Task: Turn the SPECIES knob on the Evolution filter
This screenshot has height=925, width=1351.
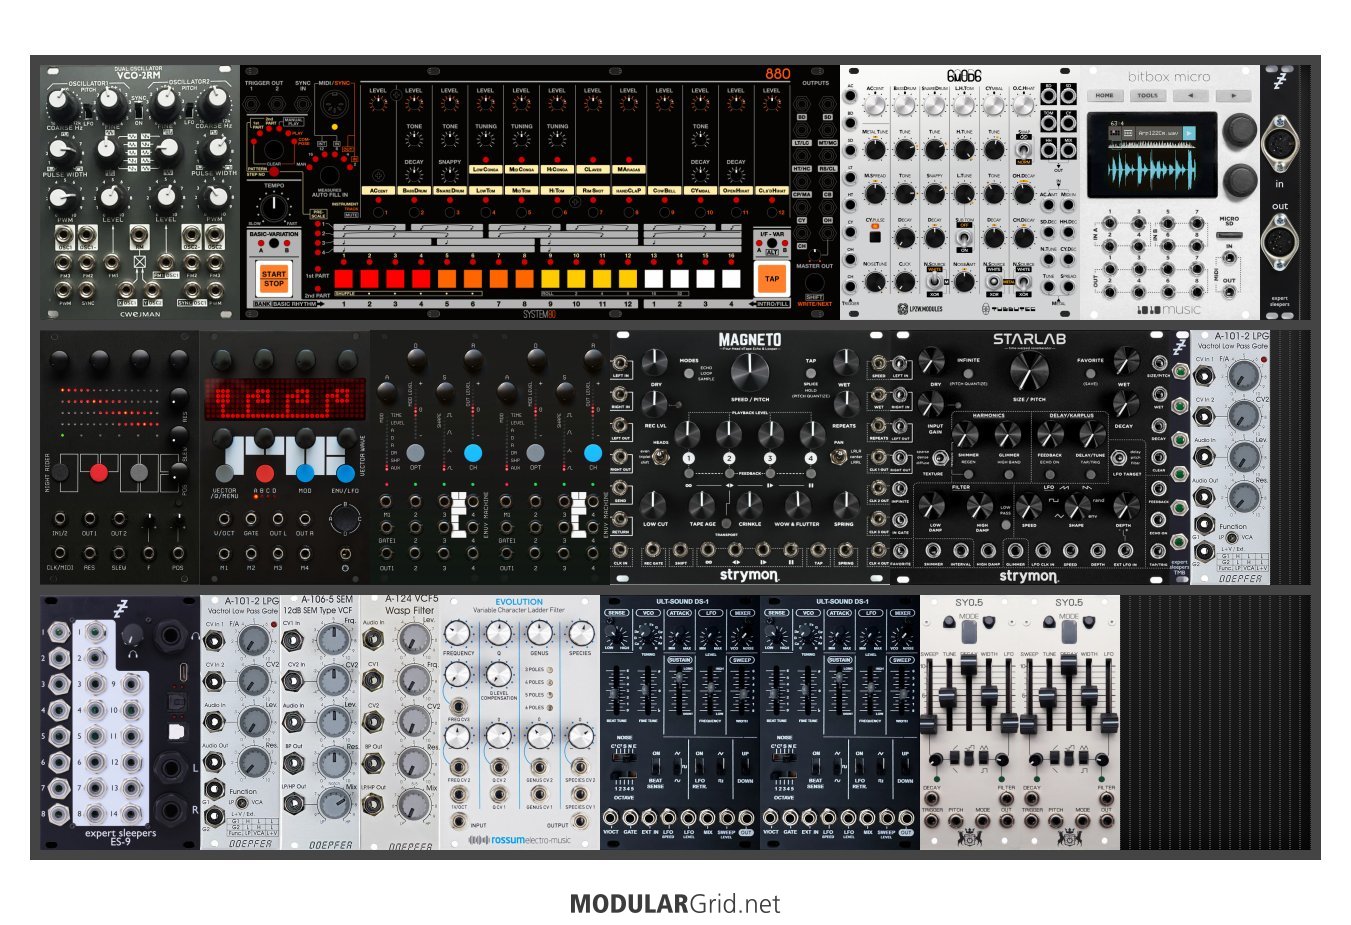Action: [x=580, y=632]
